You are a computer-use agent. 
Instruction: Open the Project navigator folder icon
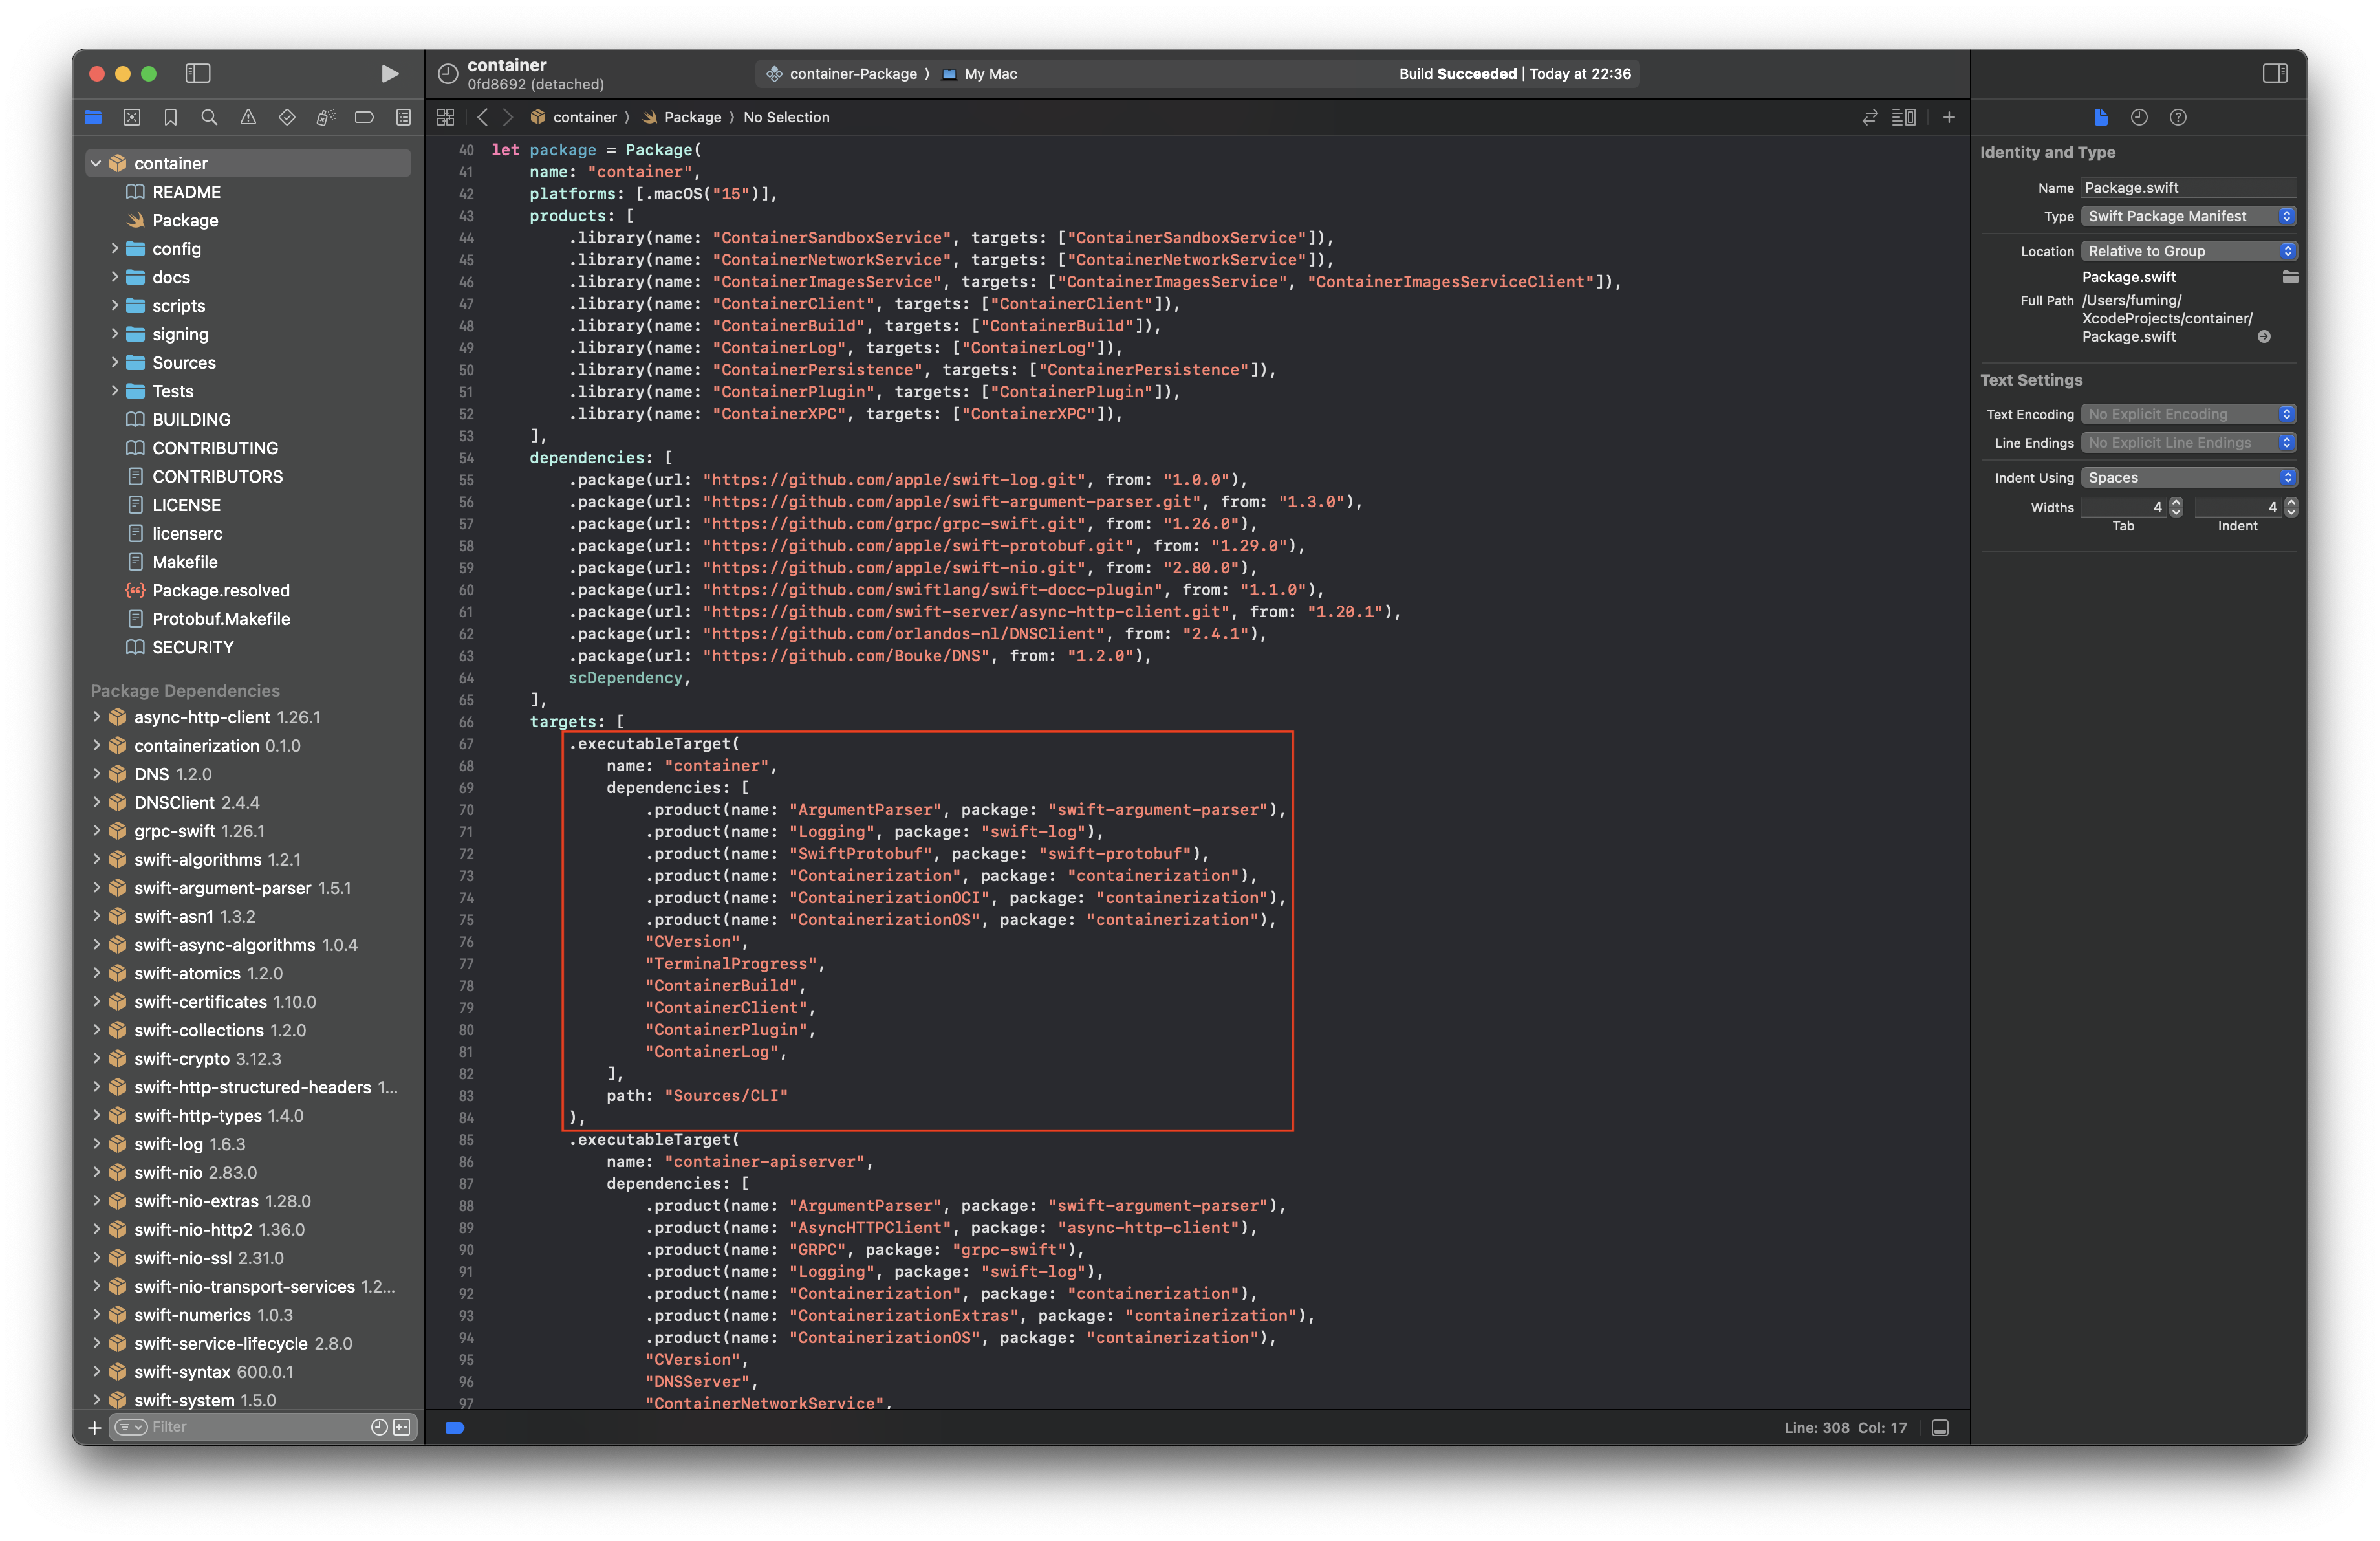point(93,117)
